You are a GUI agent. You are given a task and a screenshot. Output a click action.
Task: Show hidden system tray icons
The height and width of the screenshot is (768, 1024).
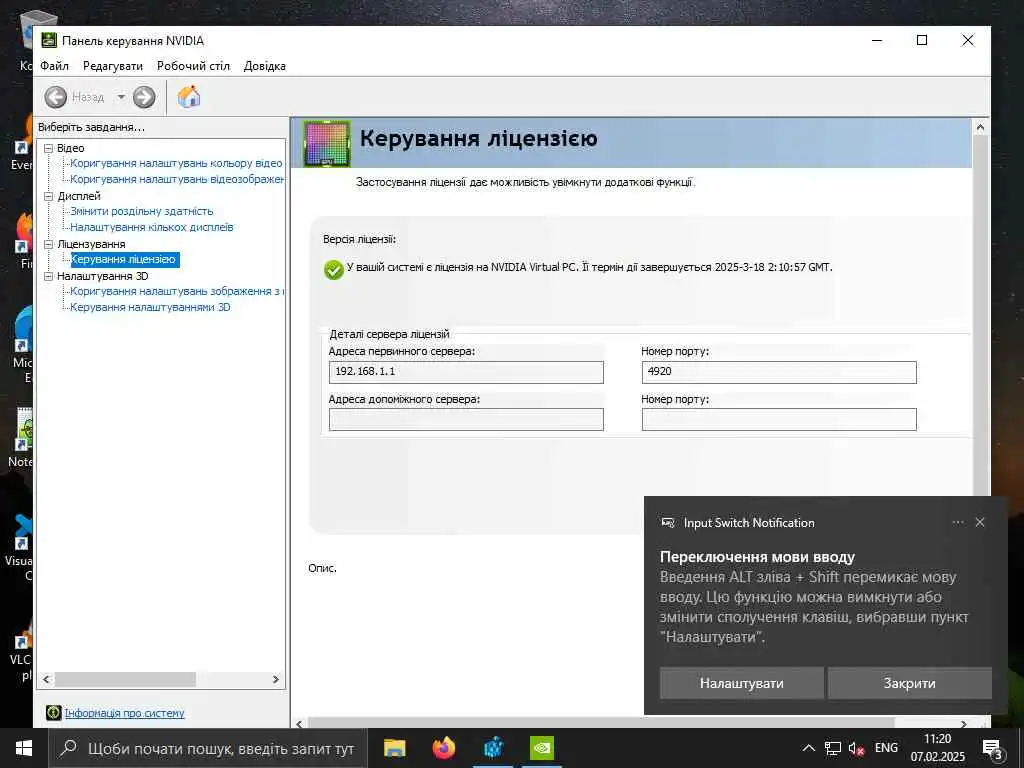808,748
